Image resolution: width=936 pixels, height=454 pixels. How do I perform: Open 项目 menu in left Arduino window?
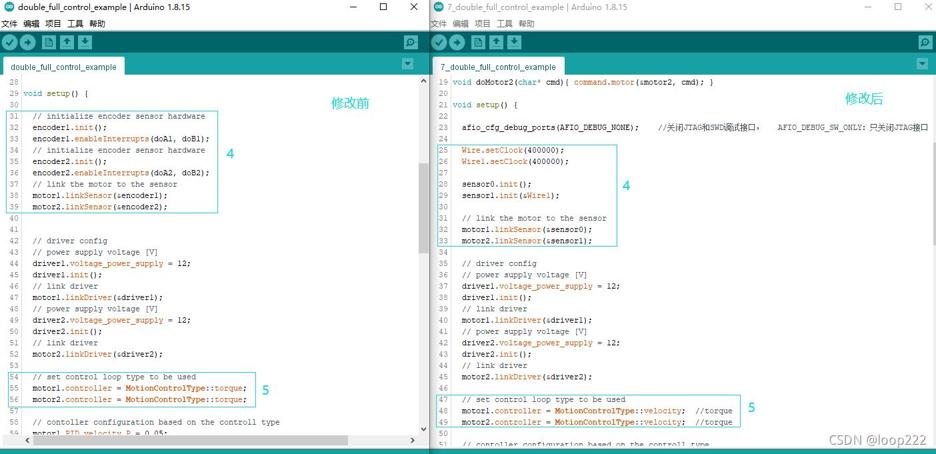[53, 24]
